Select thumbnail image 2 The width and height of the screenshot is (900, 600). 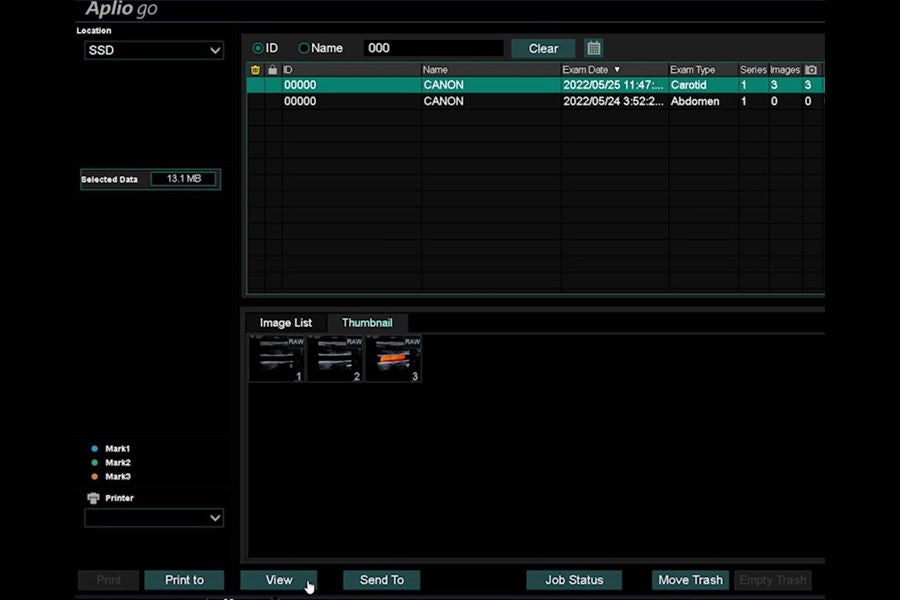[335, 359]
